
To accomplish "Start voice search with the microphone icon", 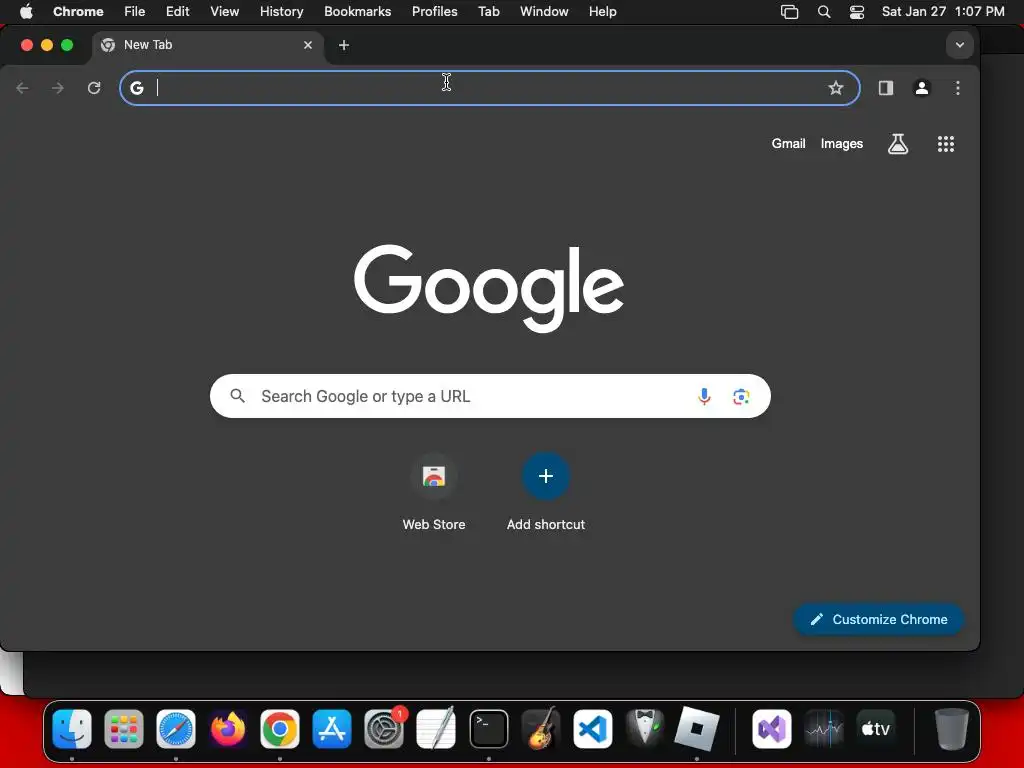I will pyautogui.click(x=704, y=396).
